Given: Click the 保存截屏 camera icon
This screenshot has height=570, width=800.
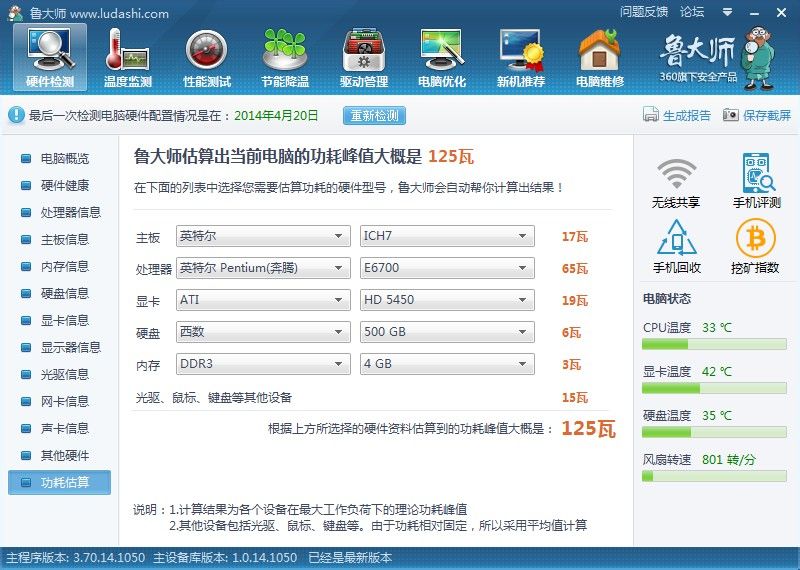Looking at the screenshot, I should coord(731,114).
